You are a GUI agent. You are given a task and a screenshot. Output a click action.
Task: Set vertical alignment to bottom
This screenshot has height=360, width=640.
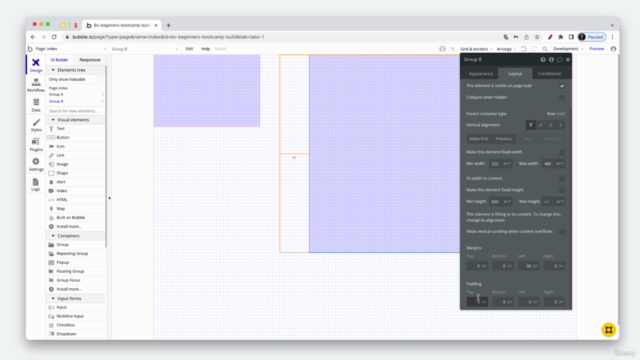551,125
